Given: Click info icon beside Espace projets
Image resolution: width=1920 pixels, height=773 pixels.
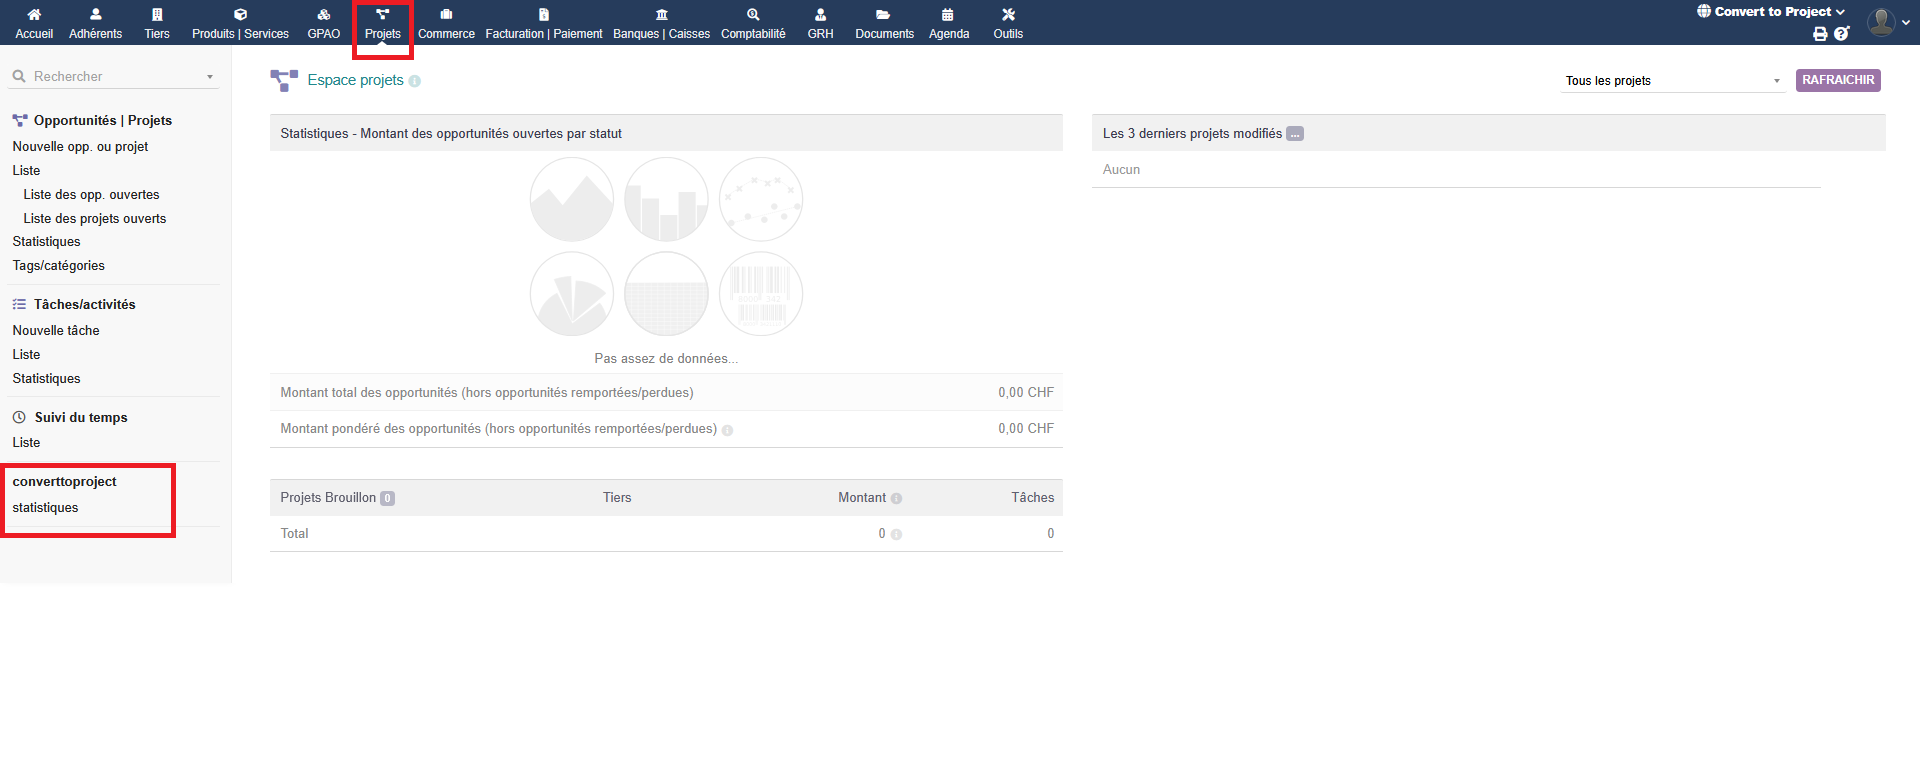Looking at the screenshot, I should [415, 81].
